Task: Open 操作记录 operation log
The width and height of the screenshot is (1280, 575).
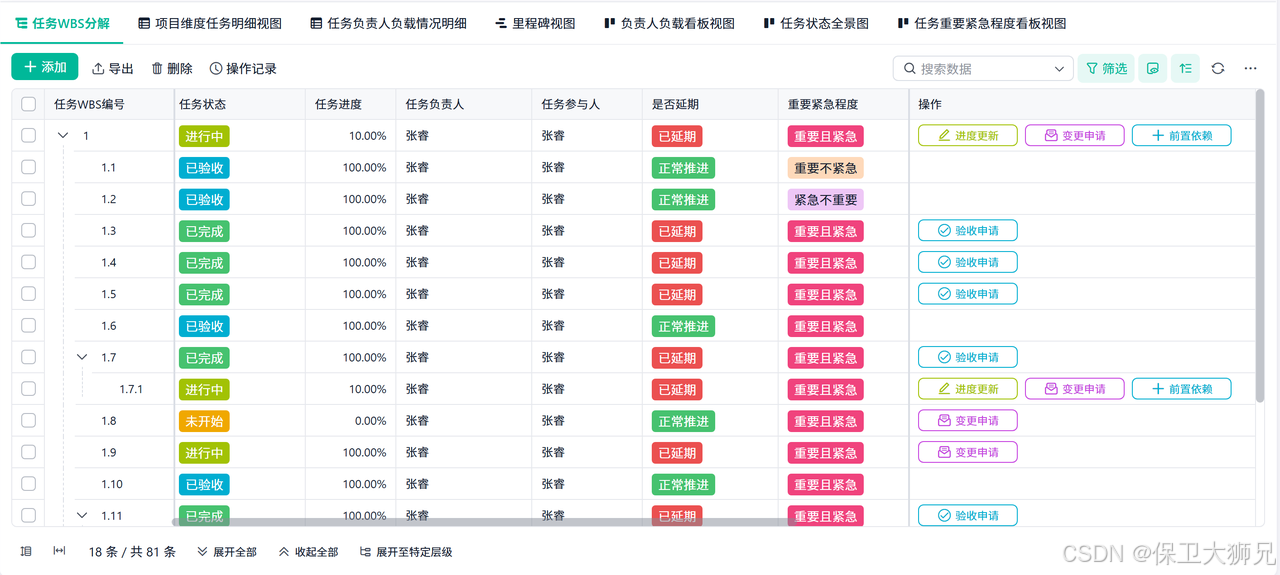Action: pyautogui.click(x=243, y=68)
